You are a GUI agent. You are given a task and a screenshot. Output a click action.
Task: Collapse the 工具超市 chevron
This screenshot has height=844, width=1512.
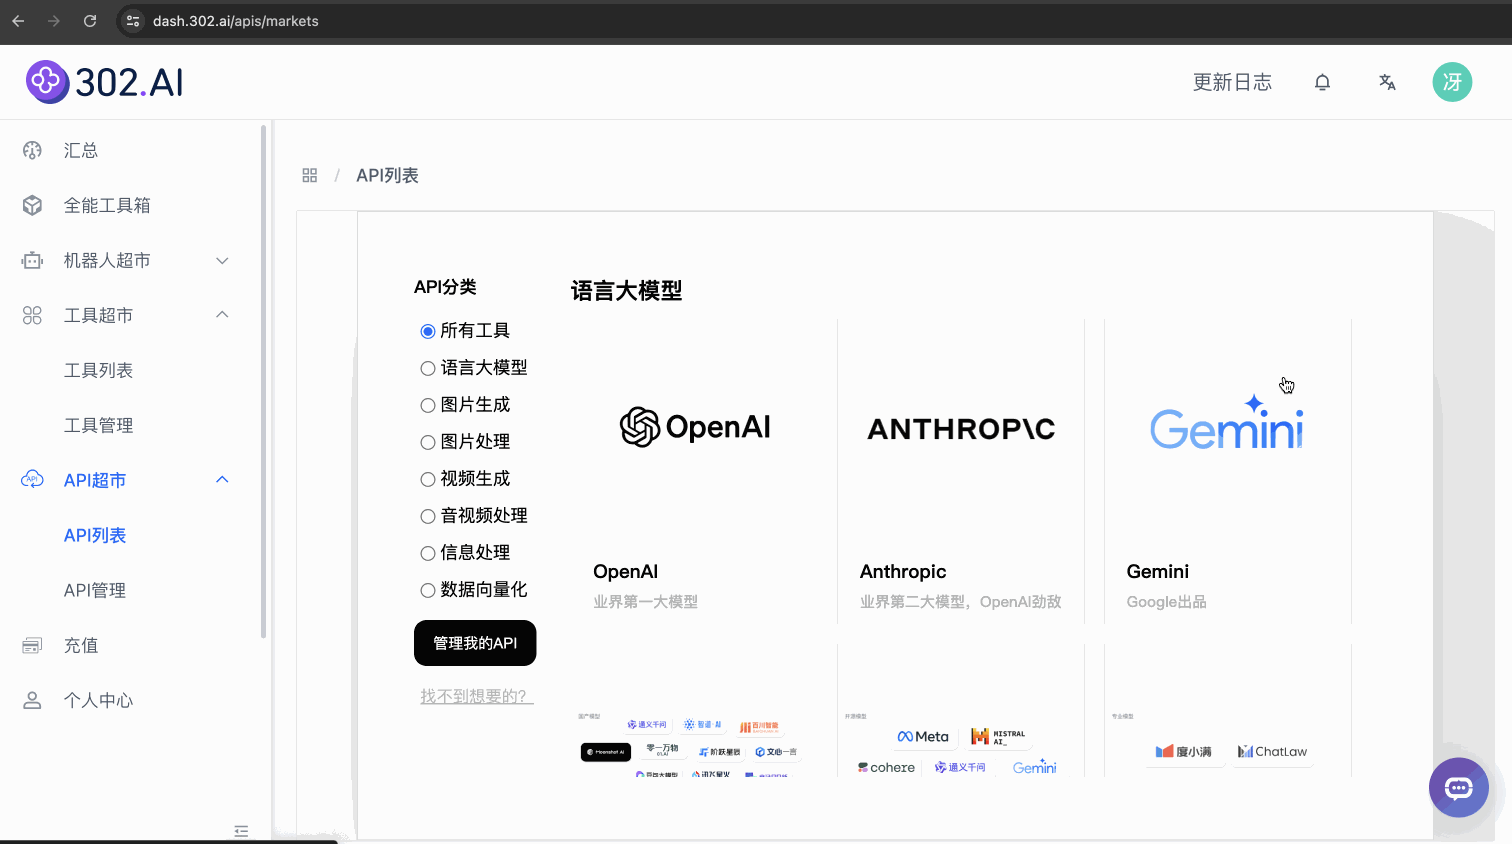222,315
